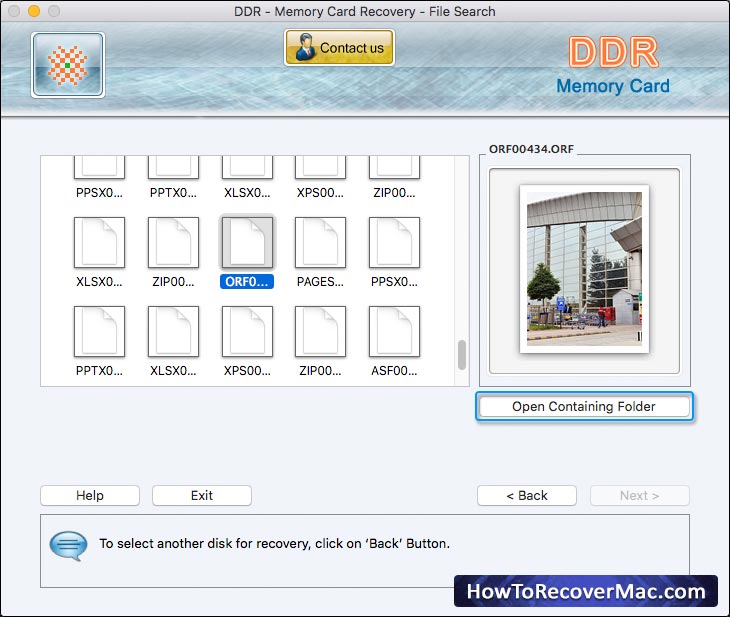Image resolution: width=730 pixels, height=617 pixels.
Task: Select the highlighted ORF0... file icon
Action: (x=247, y=243)
